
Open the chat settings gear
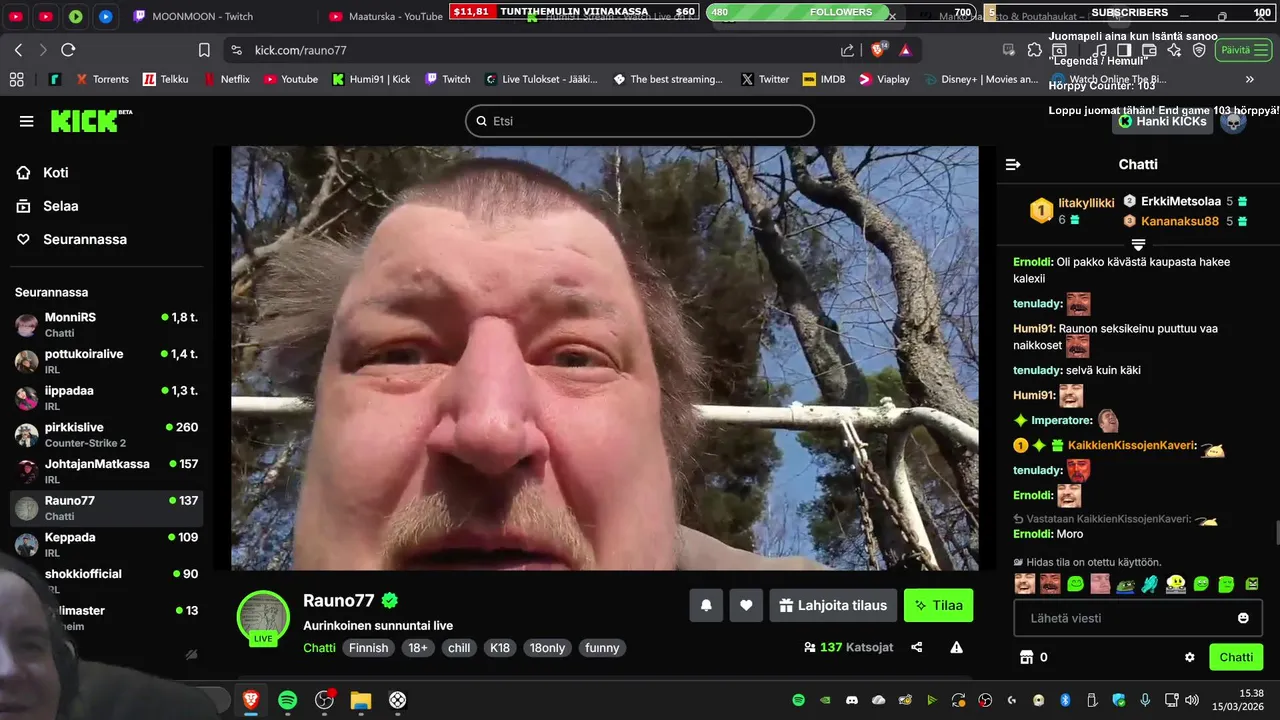pyautogui.click(x=1190, y=657)
